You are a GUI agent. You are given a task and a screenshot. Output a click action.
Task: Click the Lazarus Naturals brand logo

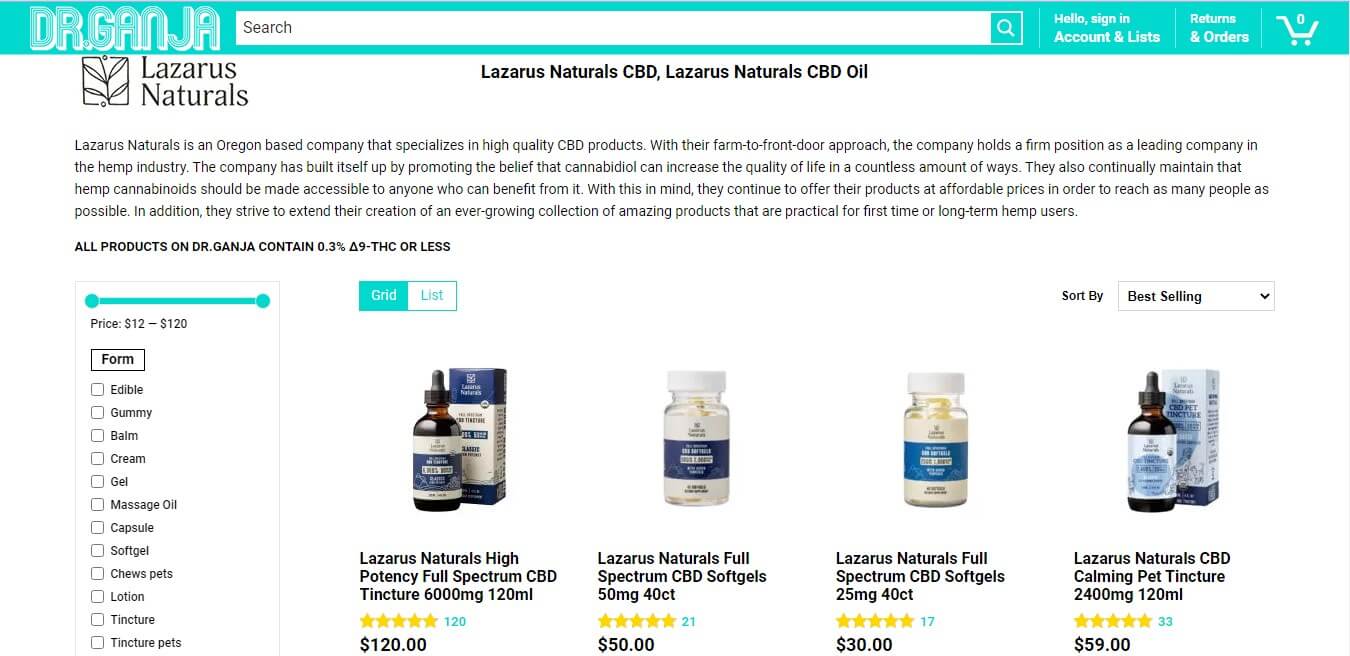(x=164, y=82)
